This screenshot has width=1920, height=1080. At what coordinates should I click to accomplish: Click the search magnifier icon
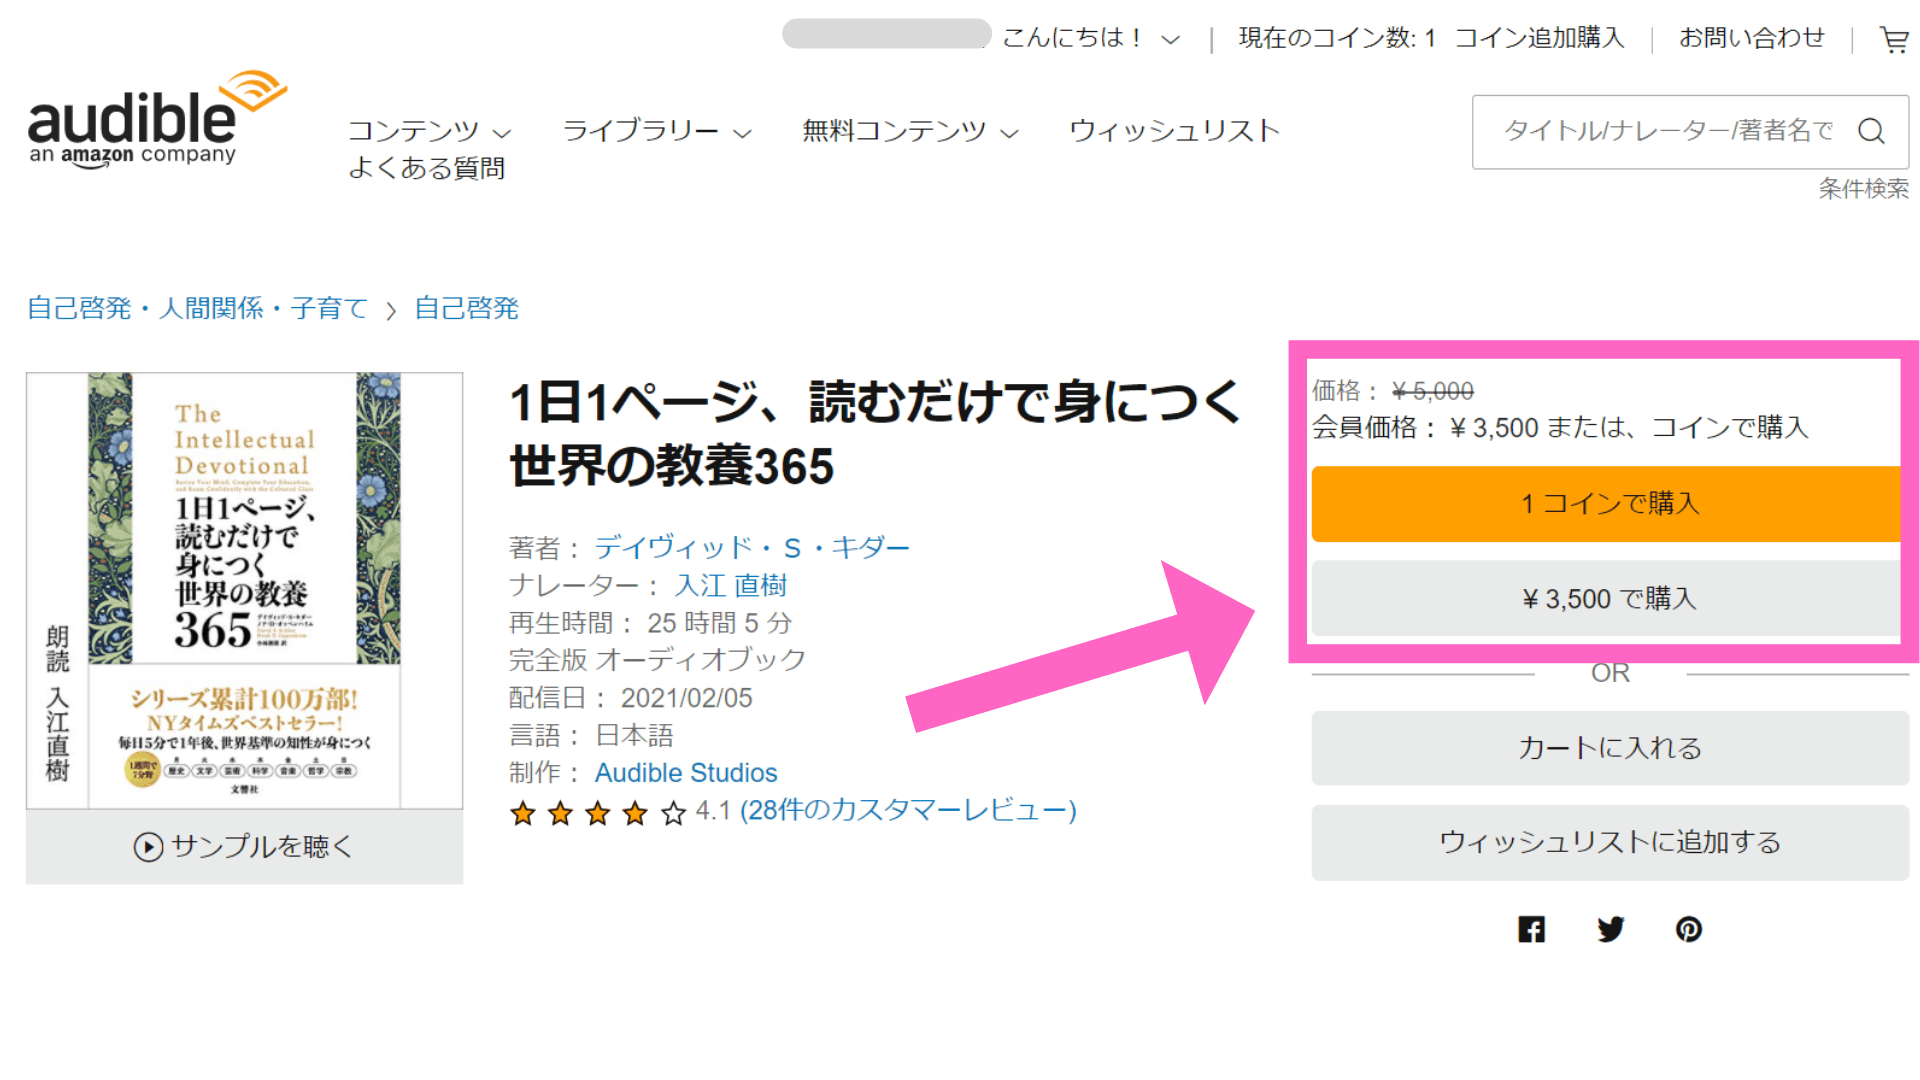(x=1871, y=131)
